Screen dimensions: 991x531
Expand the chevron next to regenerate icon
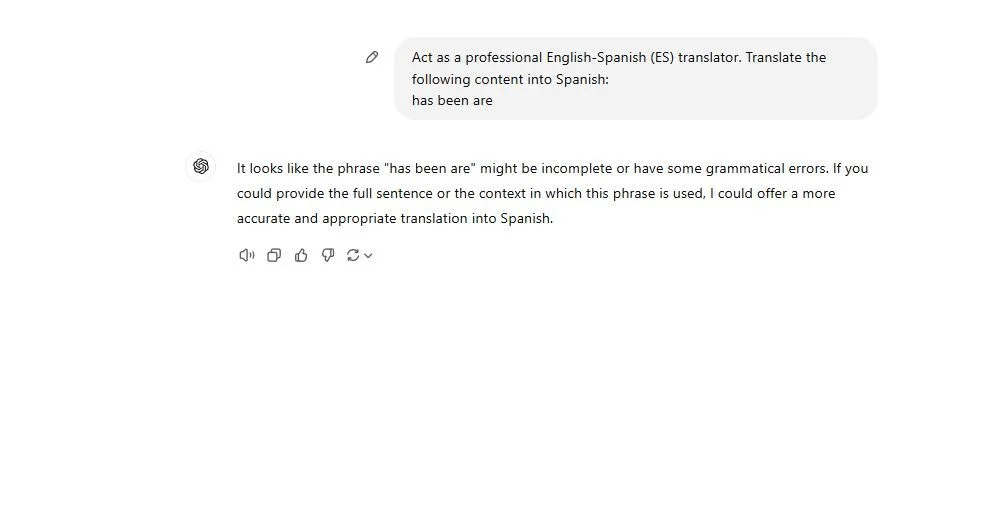(368, 256)
